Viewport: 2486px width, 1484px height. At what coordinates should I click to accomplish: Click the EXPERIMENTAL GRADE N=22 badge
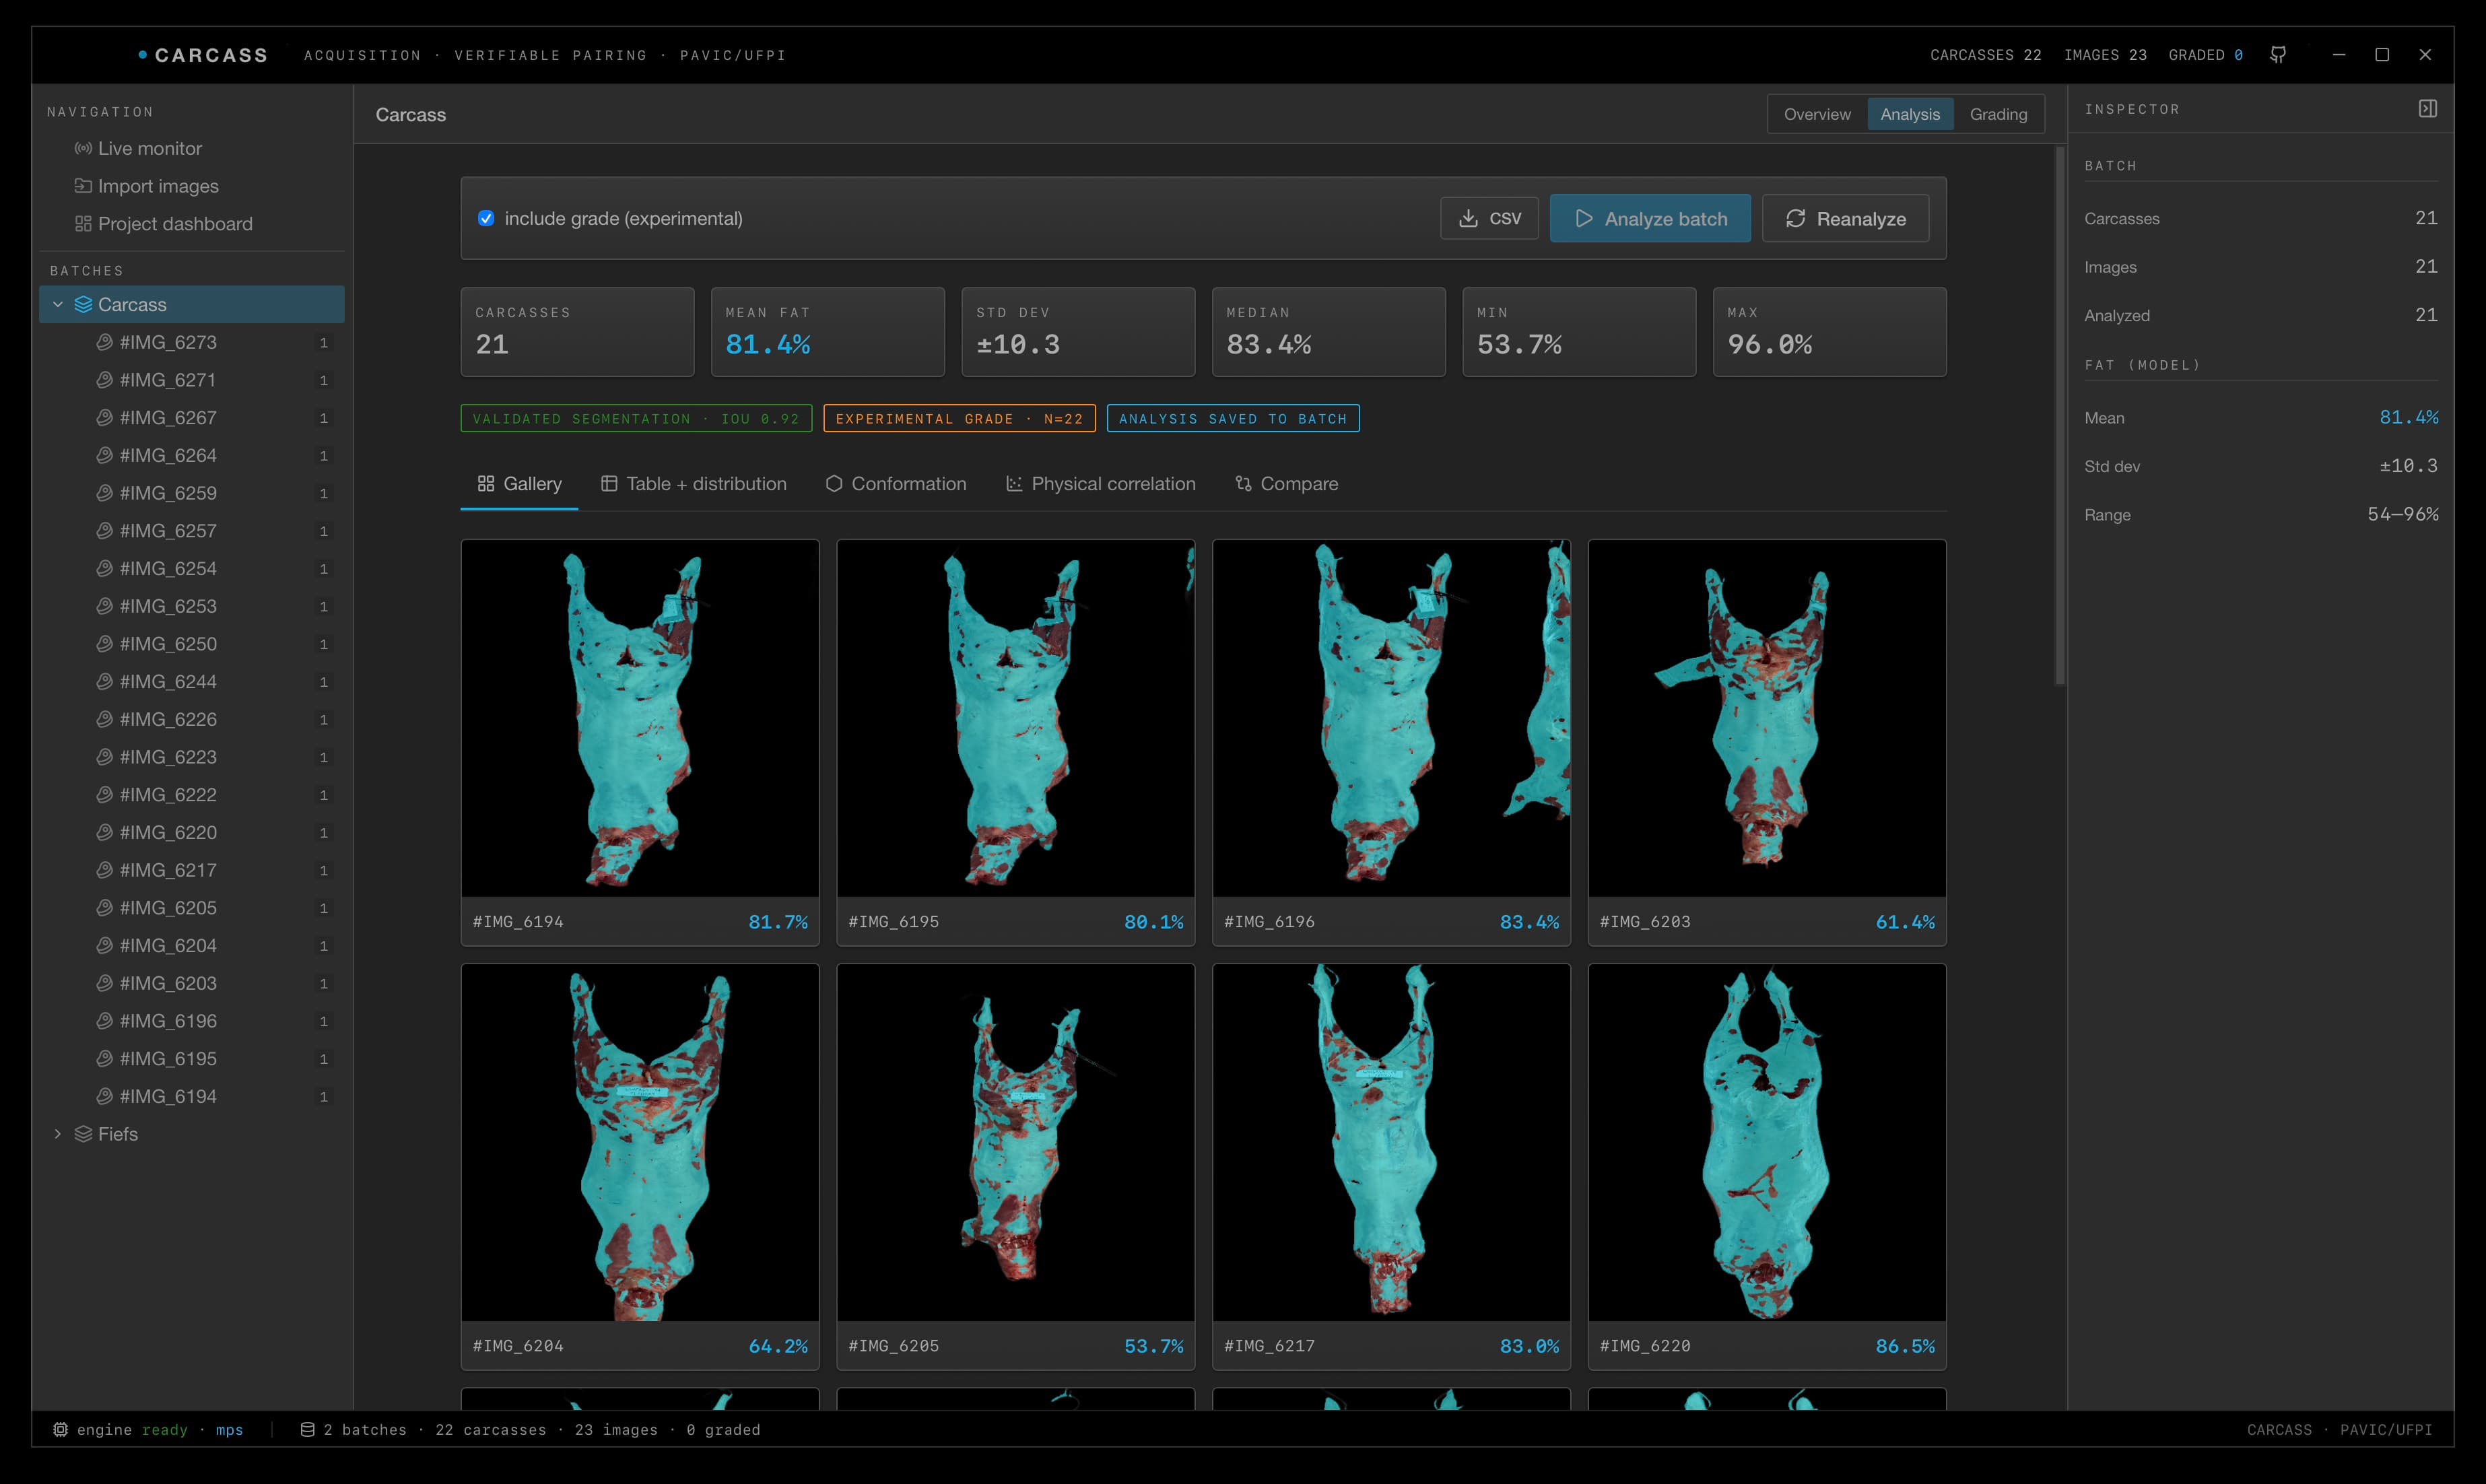959,419
